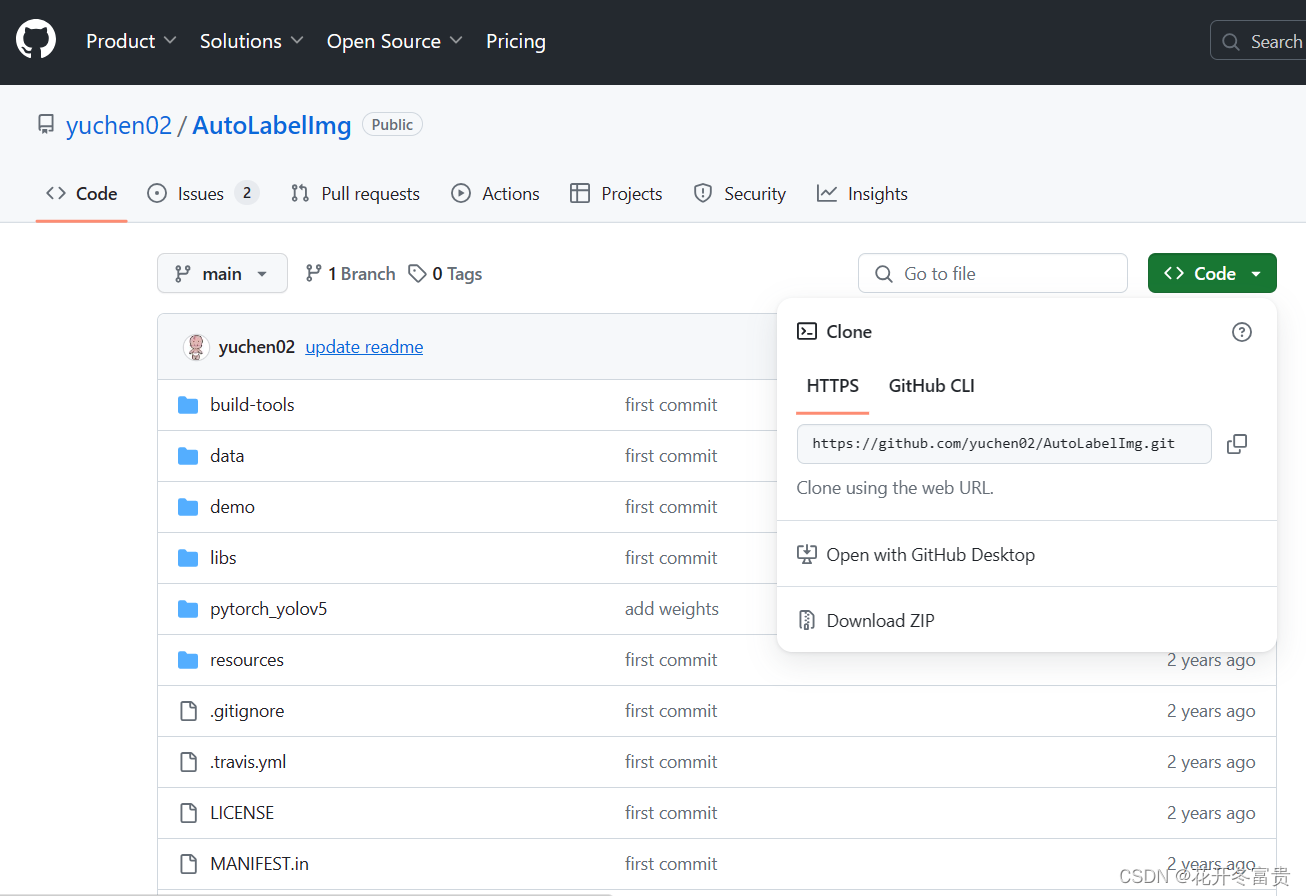The image size is (1306, 896).
Task: Focus the header Search field
Action: 1258,42
